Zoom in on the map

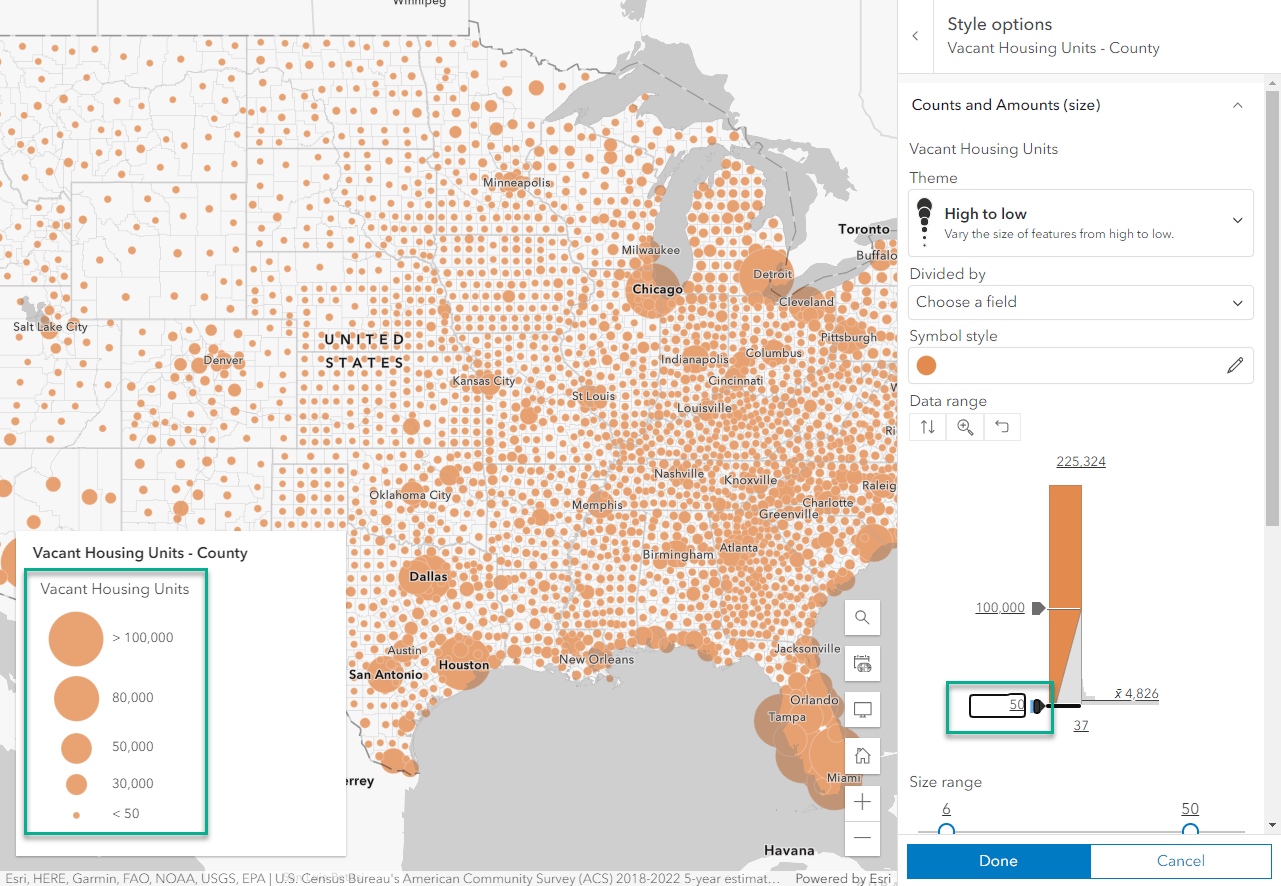(862, 802)
